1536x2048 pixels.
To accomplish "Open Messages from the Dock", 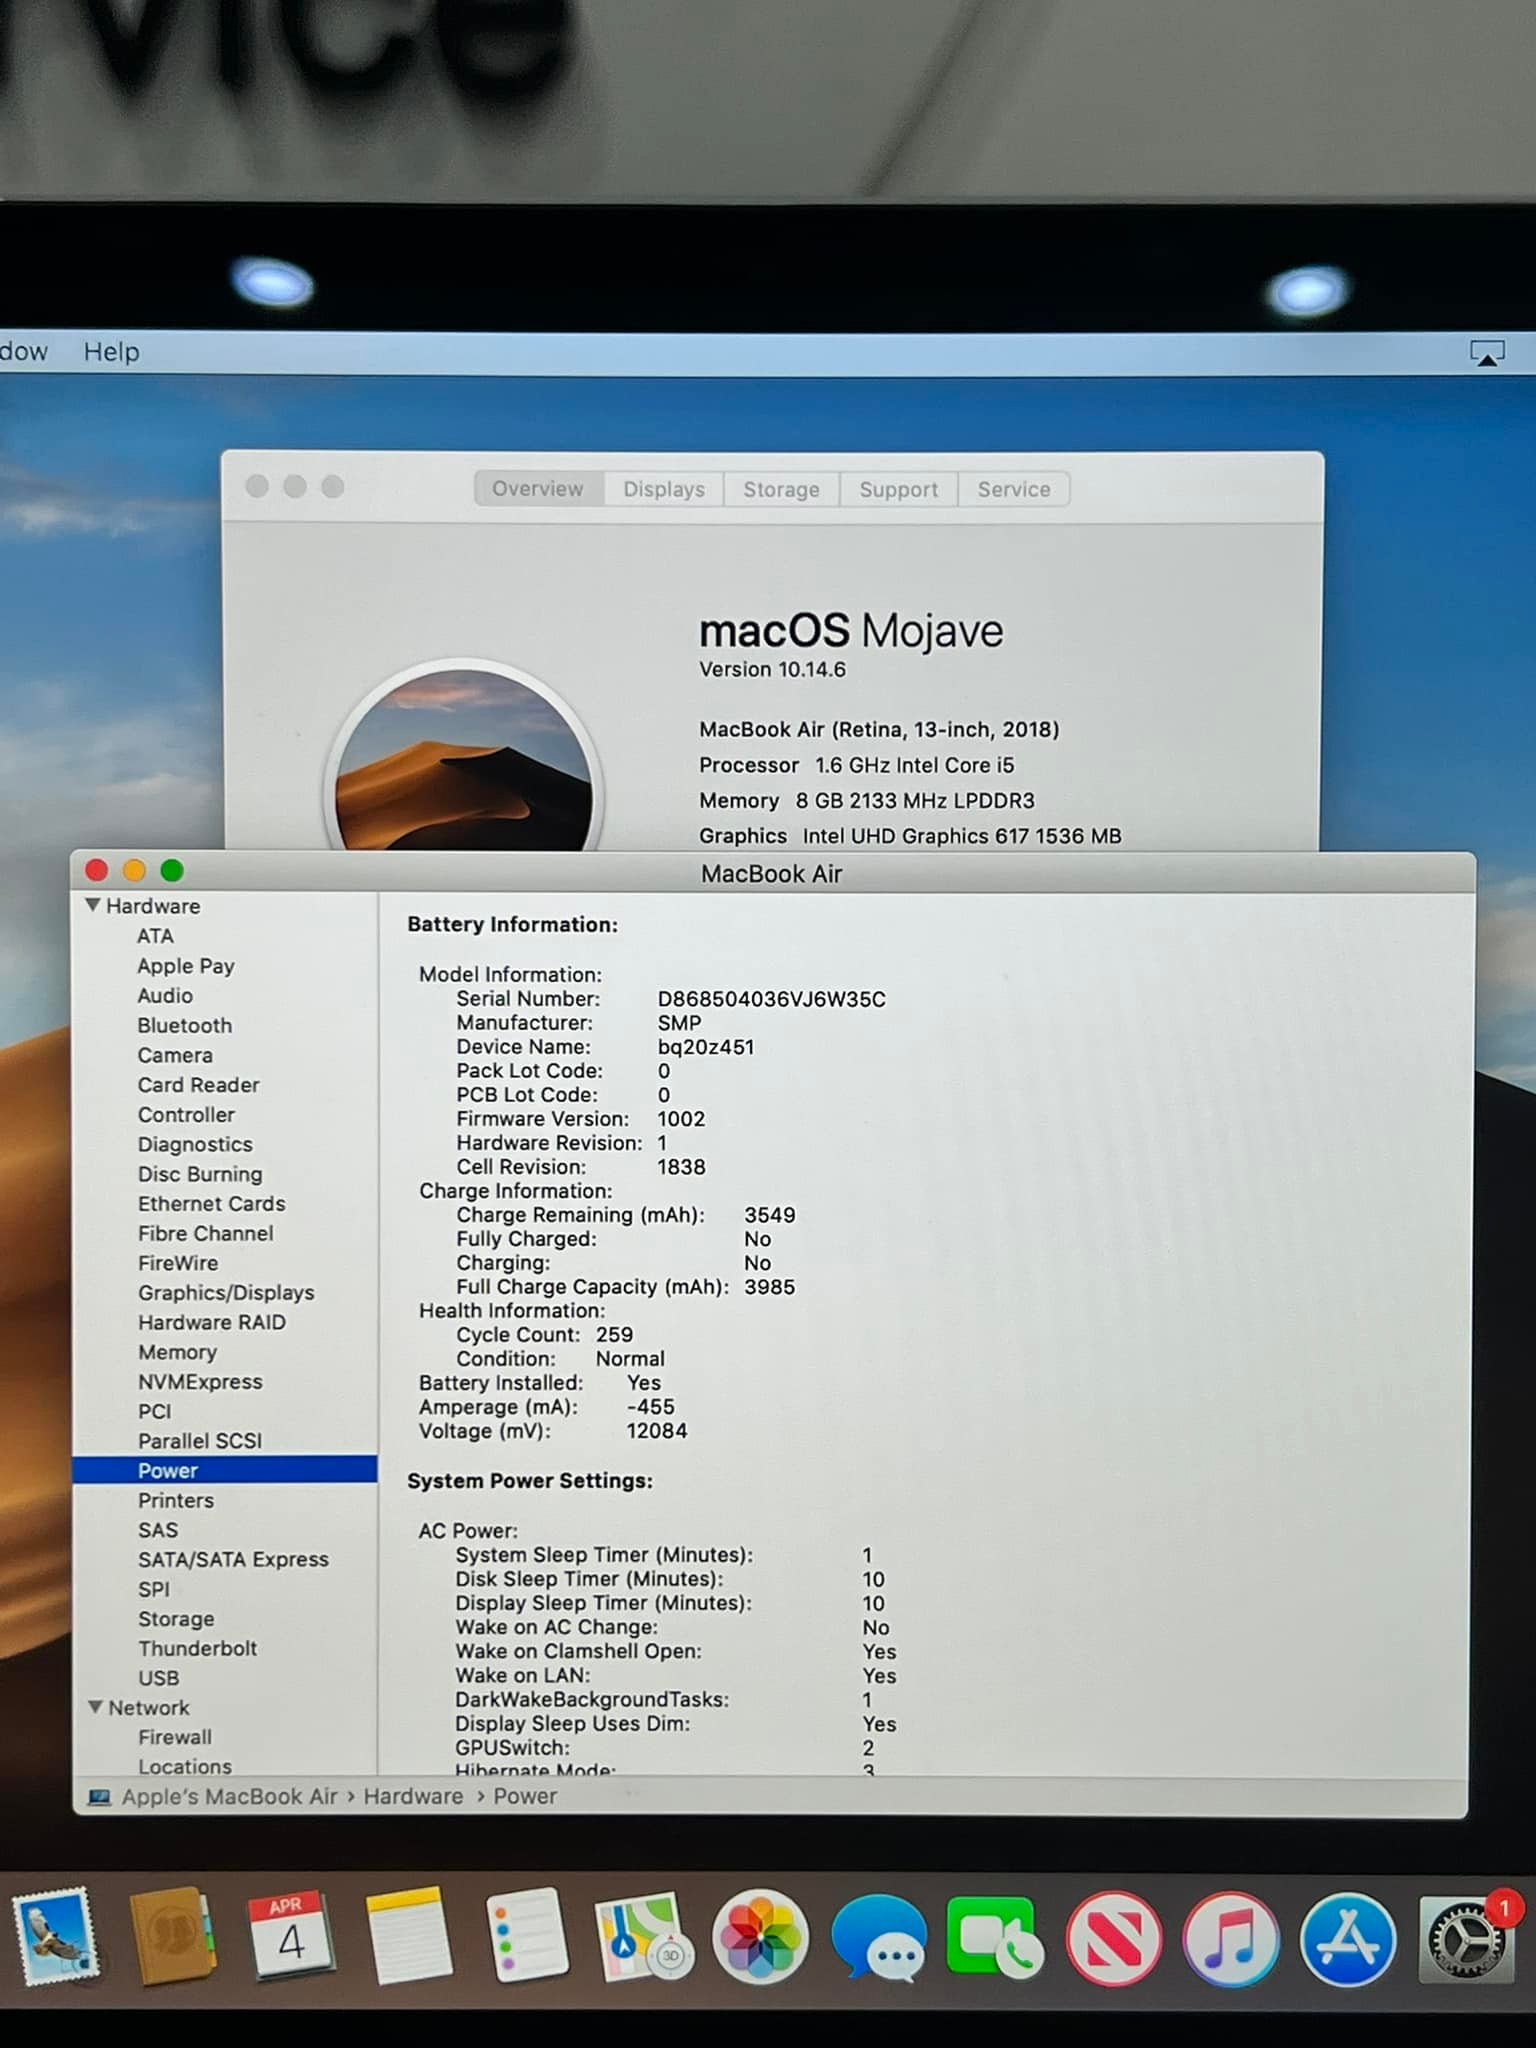I will click(878, 1937).
